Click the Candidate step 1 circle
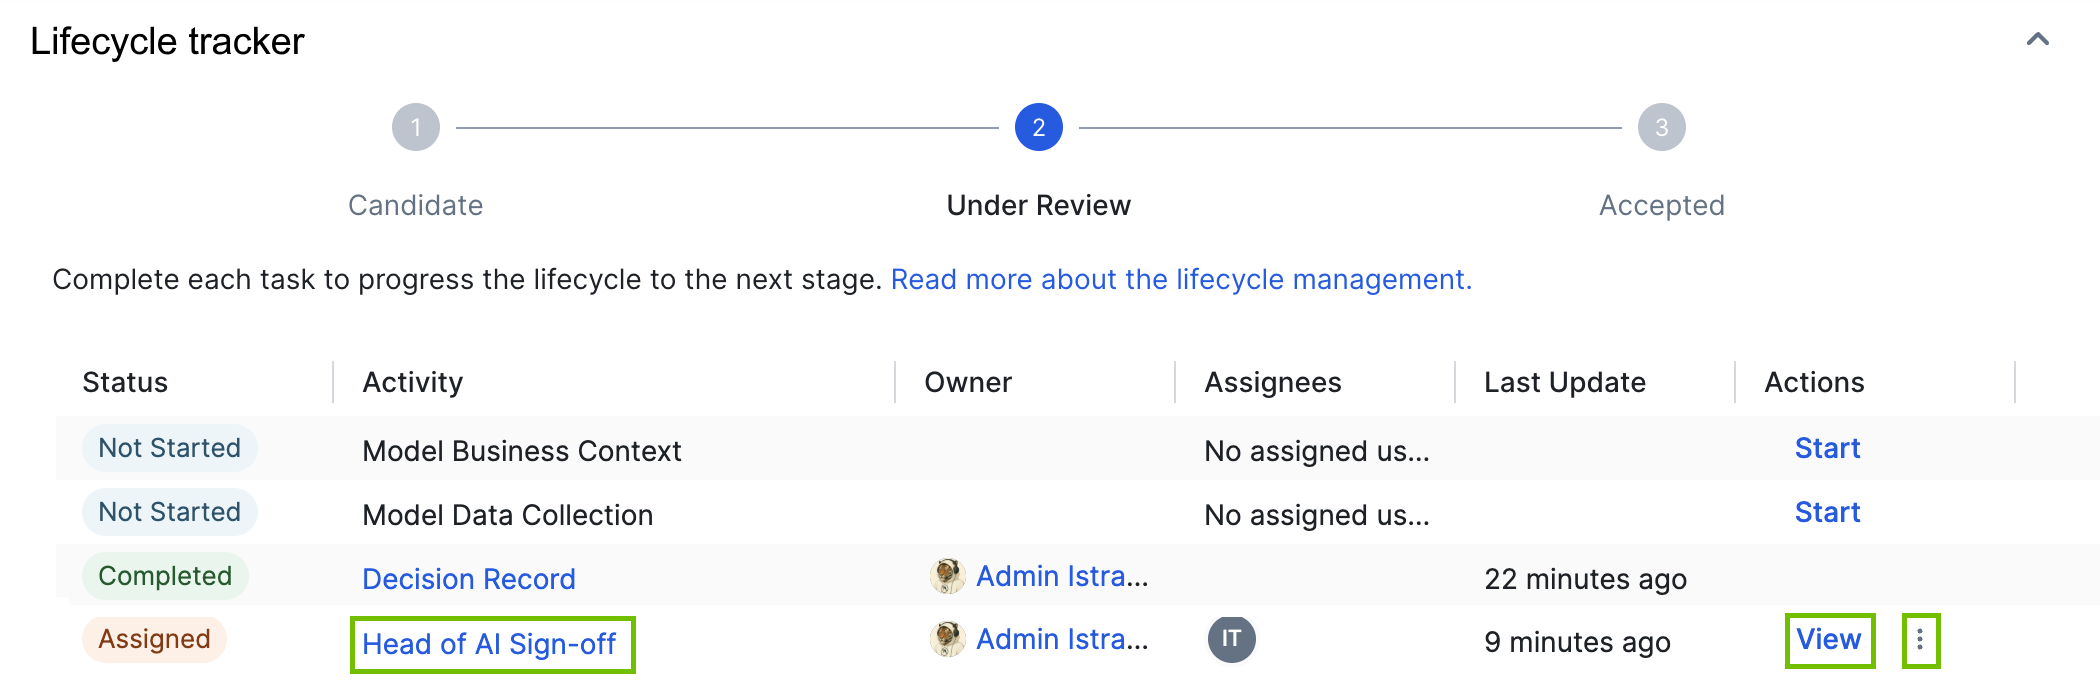This screenshot has width=2100, height=693. (x=416, y=128)
